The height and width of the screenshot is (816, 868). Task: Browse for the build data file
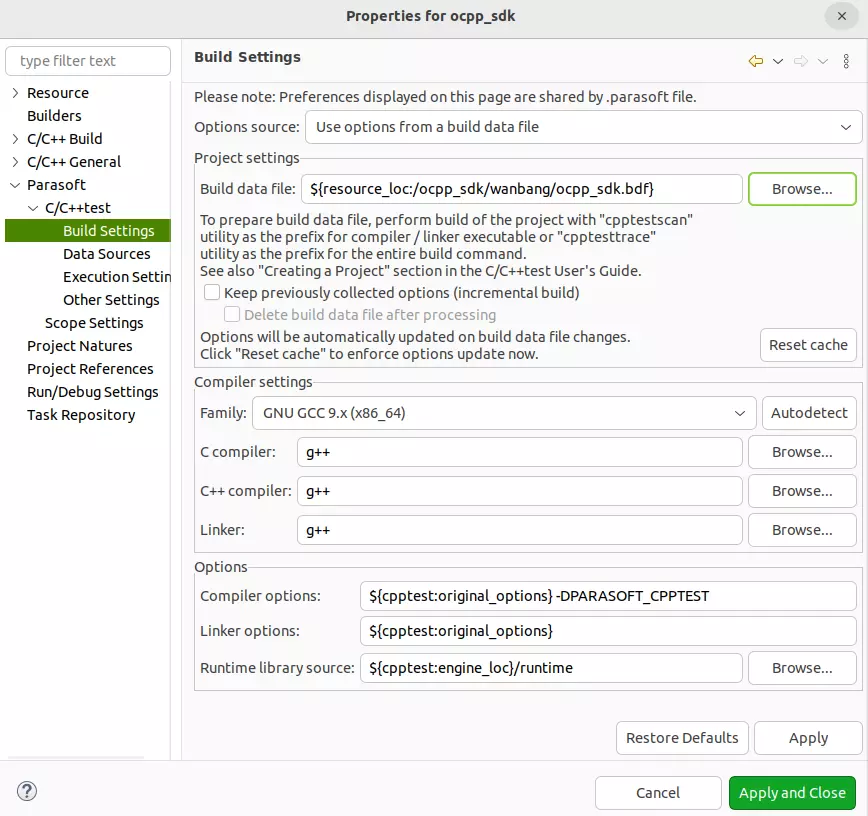pos(802,189)
